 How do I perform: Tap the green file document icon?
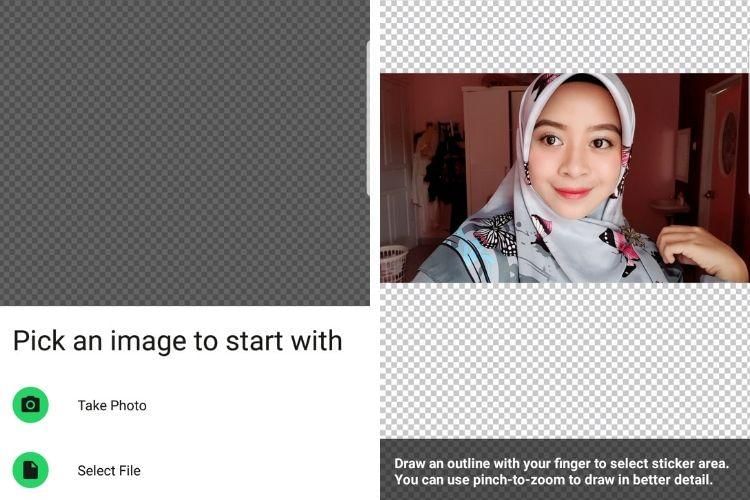pos(31,470)
